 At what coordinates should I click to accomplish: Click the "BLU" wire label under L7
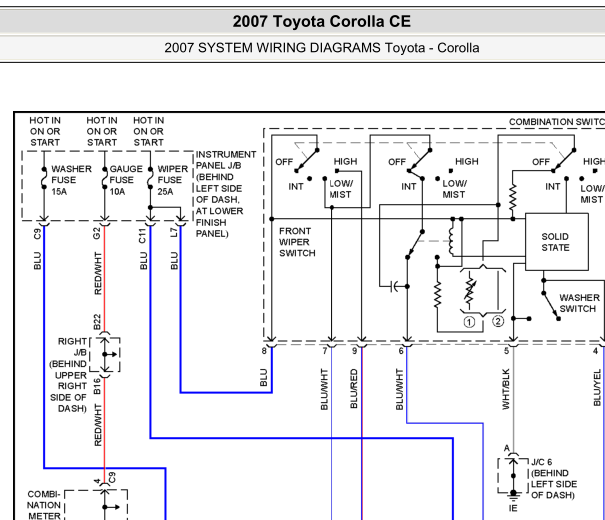point(174,261)
